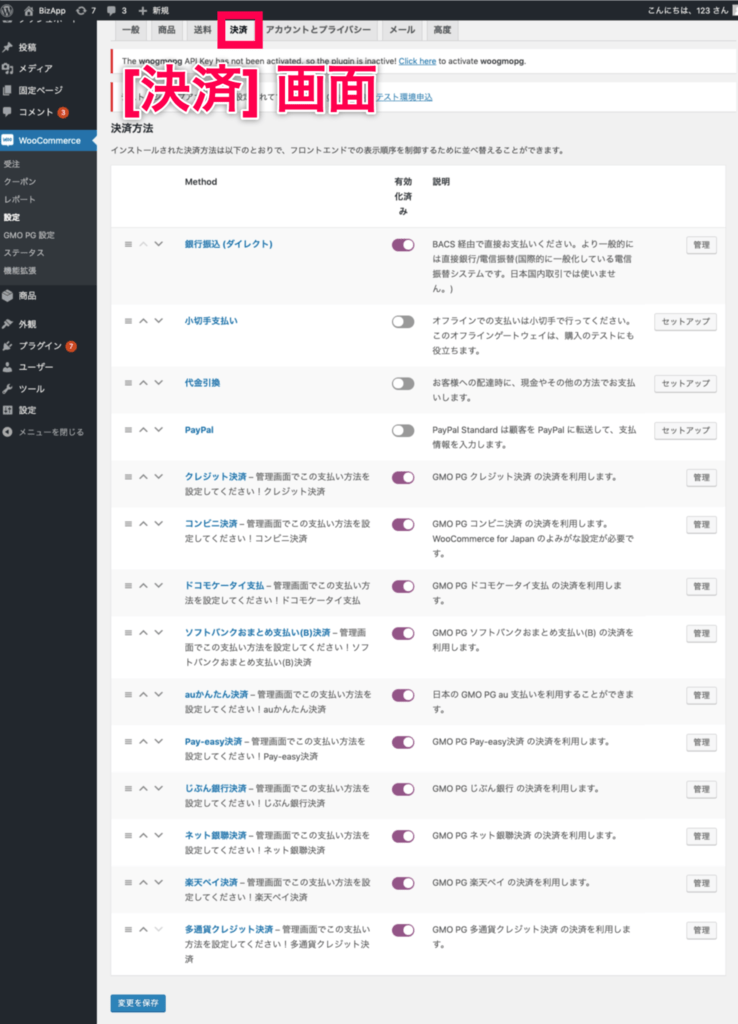
Task: Click 管理 for 楽天ペイ決済
Action: click(x=701, y=883)
